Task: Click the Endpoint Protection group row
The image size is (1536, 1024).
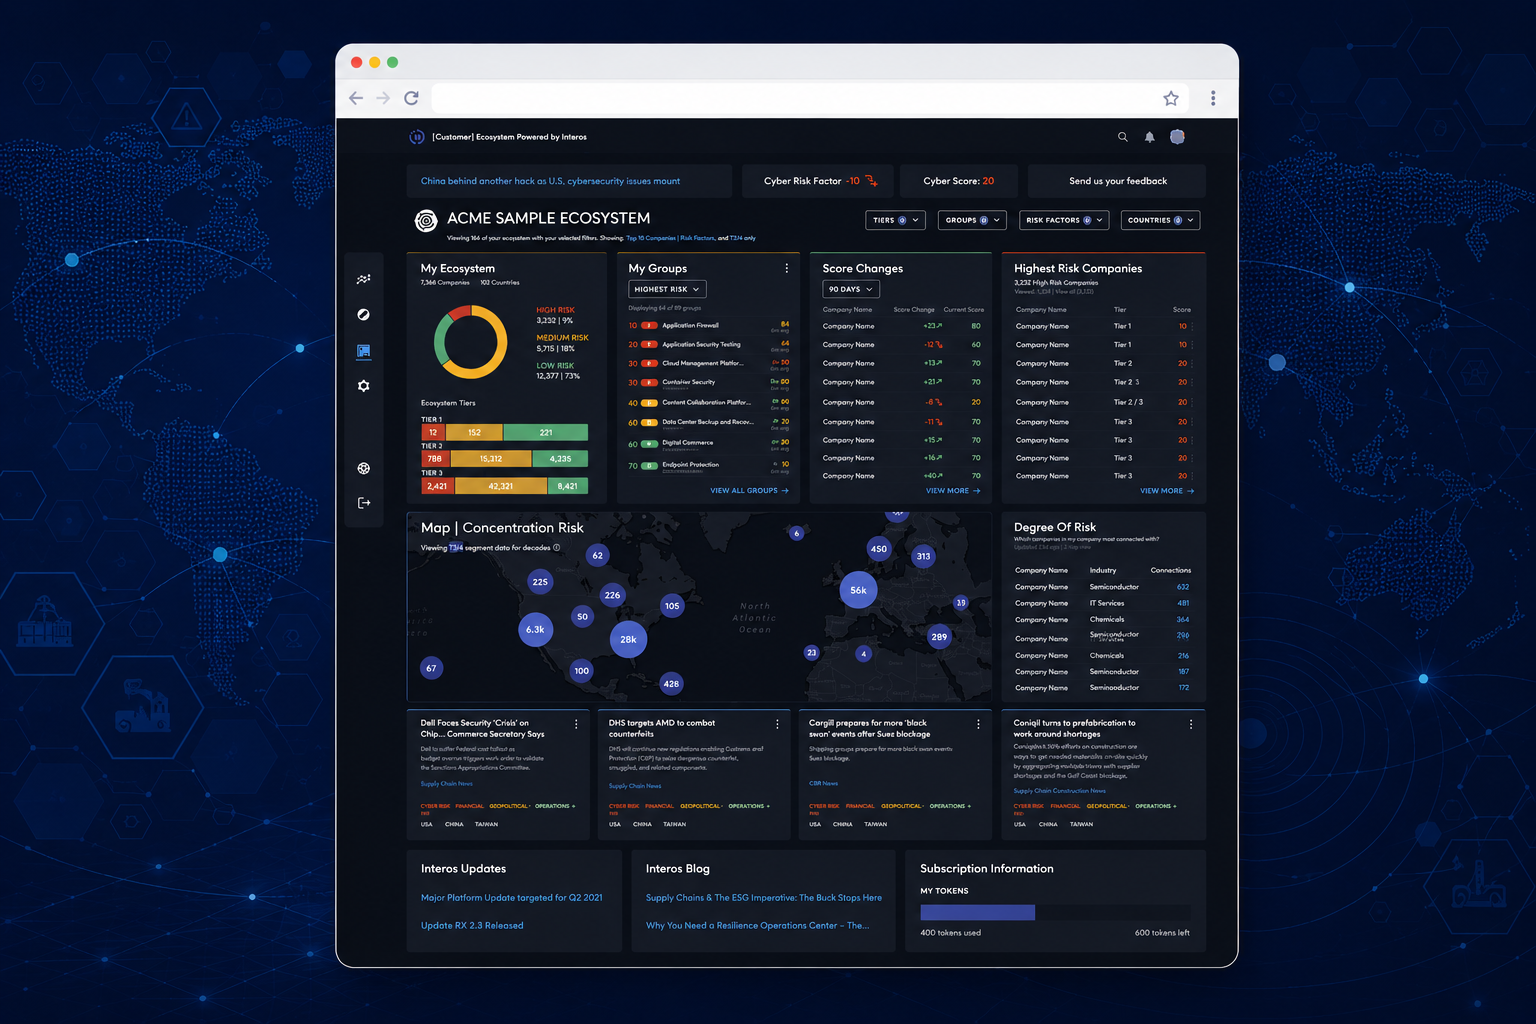Action: click(709, 465)
